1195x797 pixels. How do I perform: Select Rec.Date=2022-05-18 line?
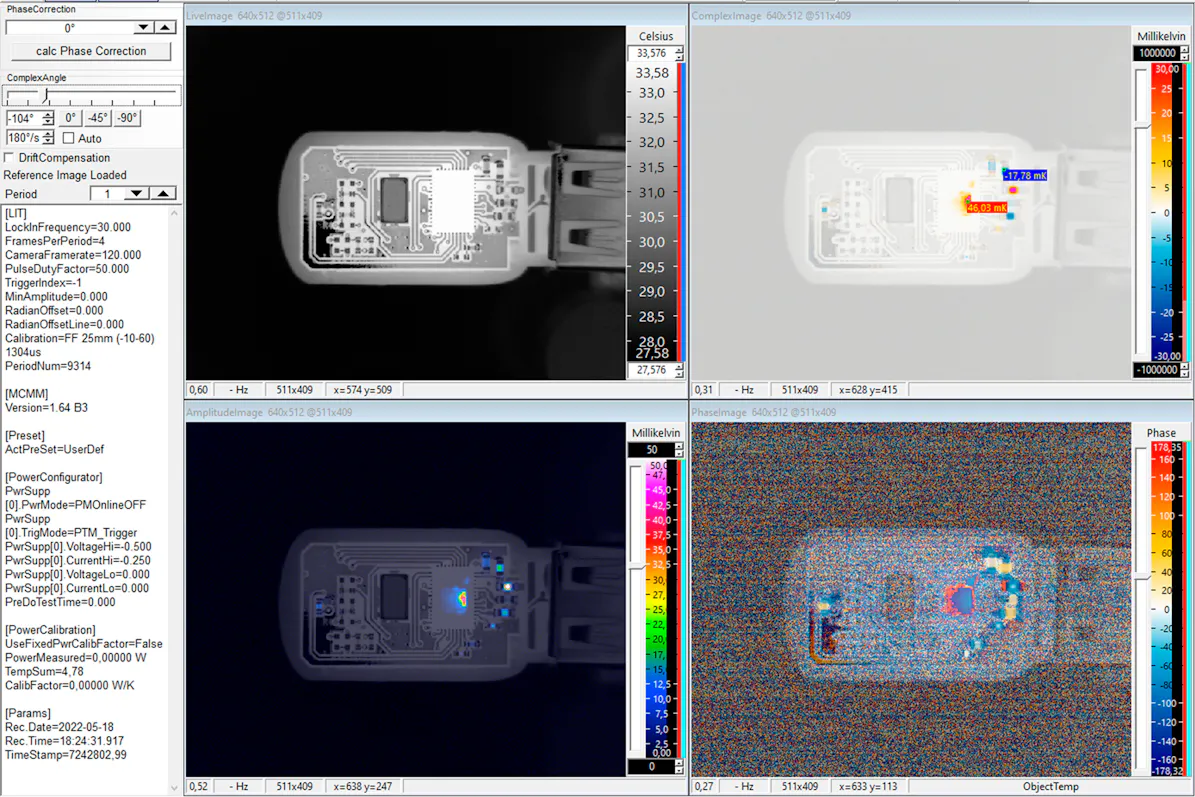[x=59, y=727]
